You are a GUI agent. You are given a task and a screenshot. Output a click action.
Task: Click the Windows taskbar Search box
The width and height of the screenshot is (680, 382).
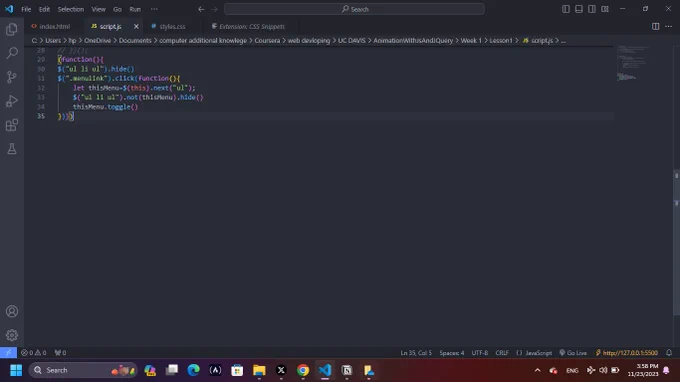click(x=82, y=370)
